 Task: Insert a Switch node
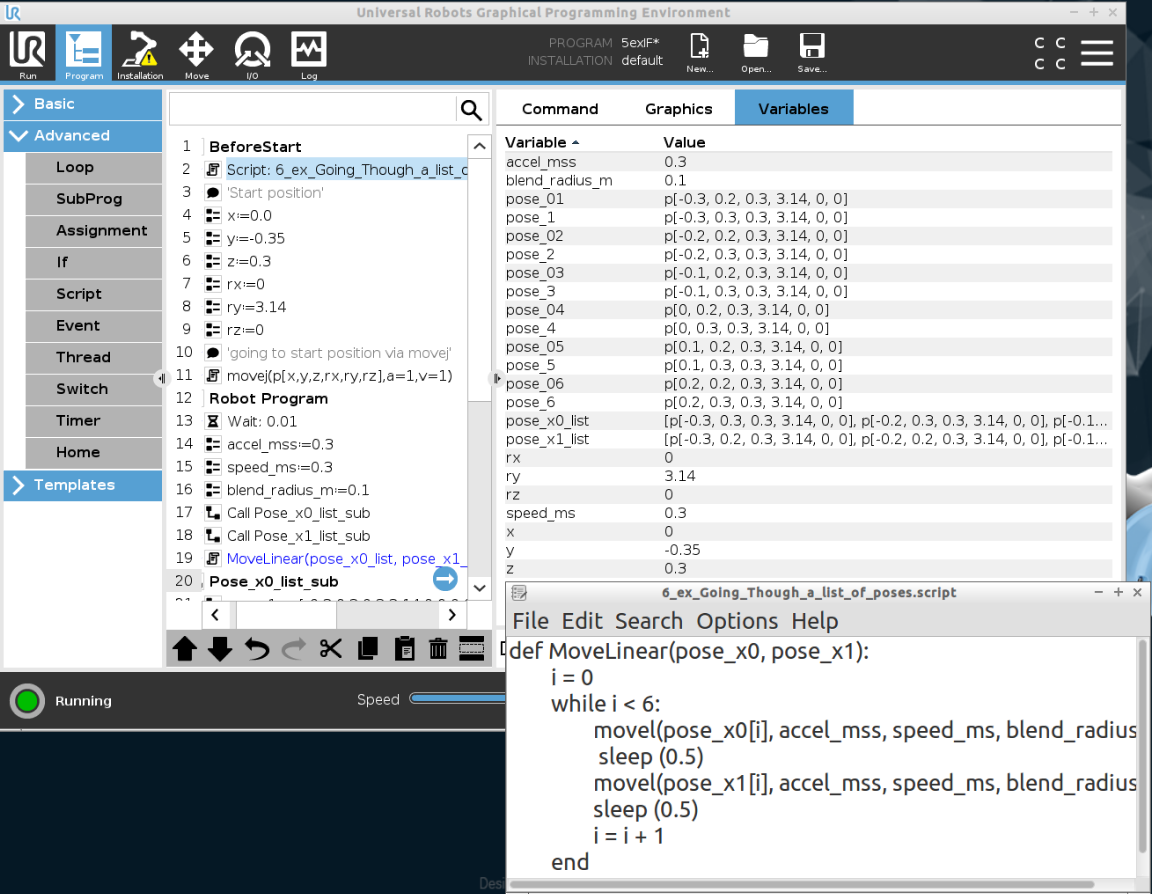coord(93,389)
